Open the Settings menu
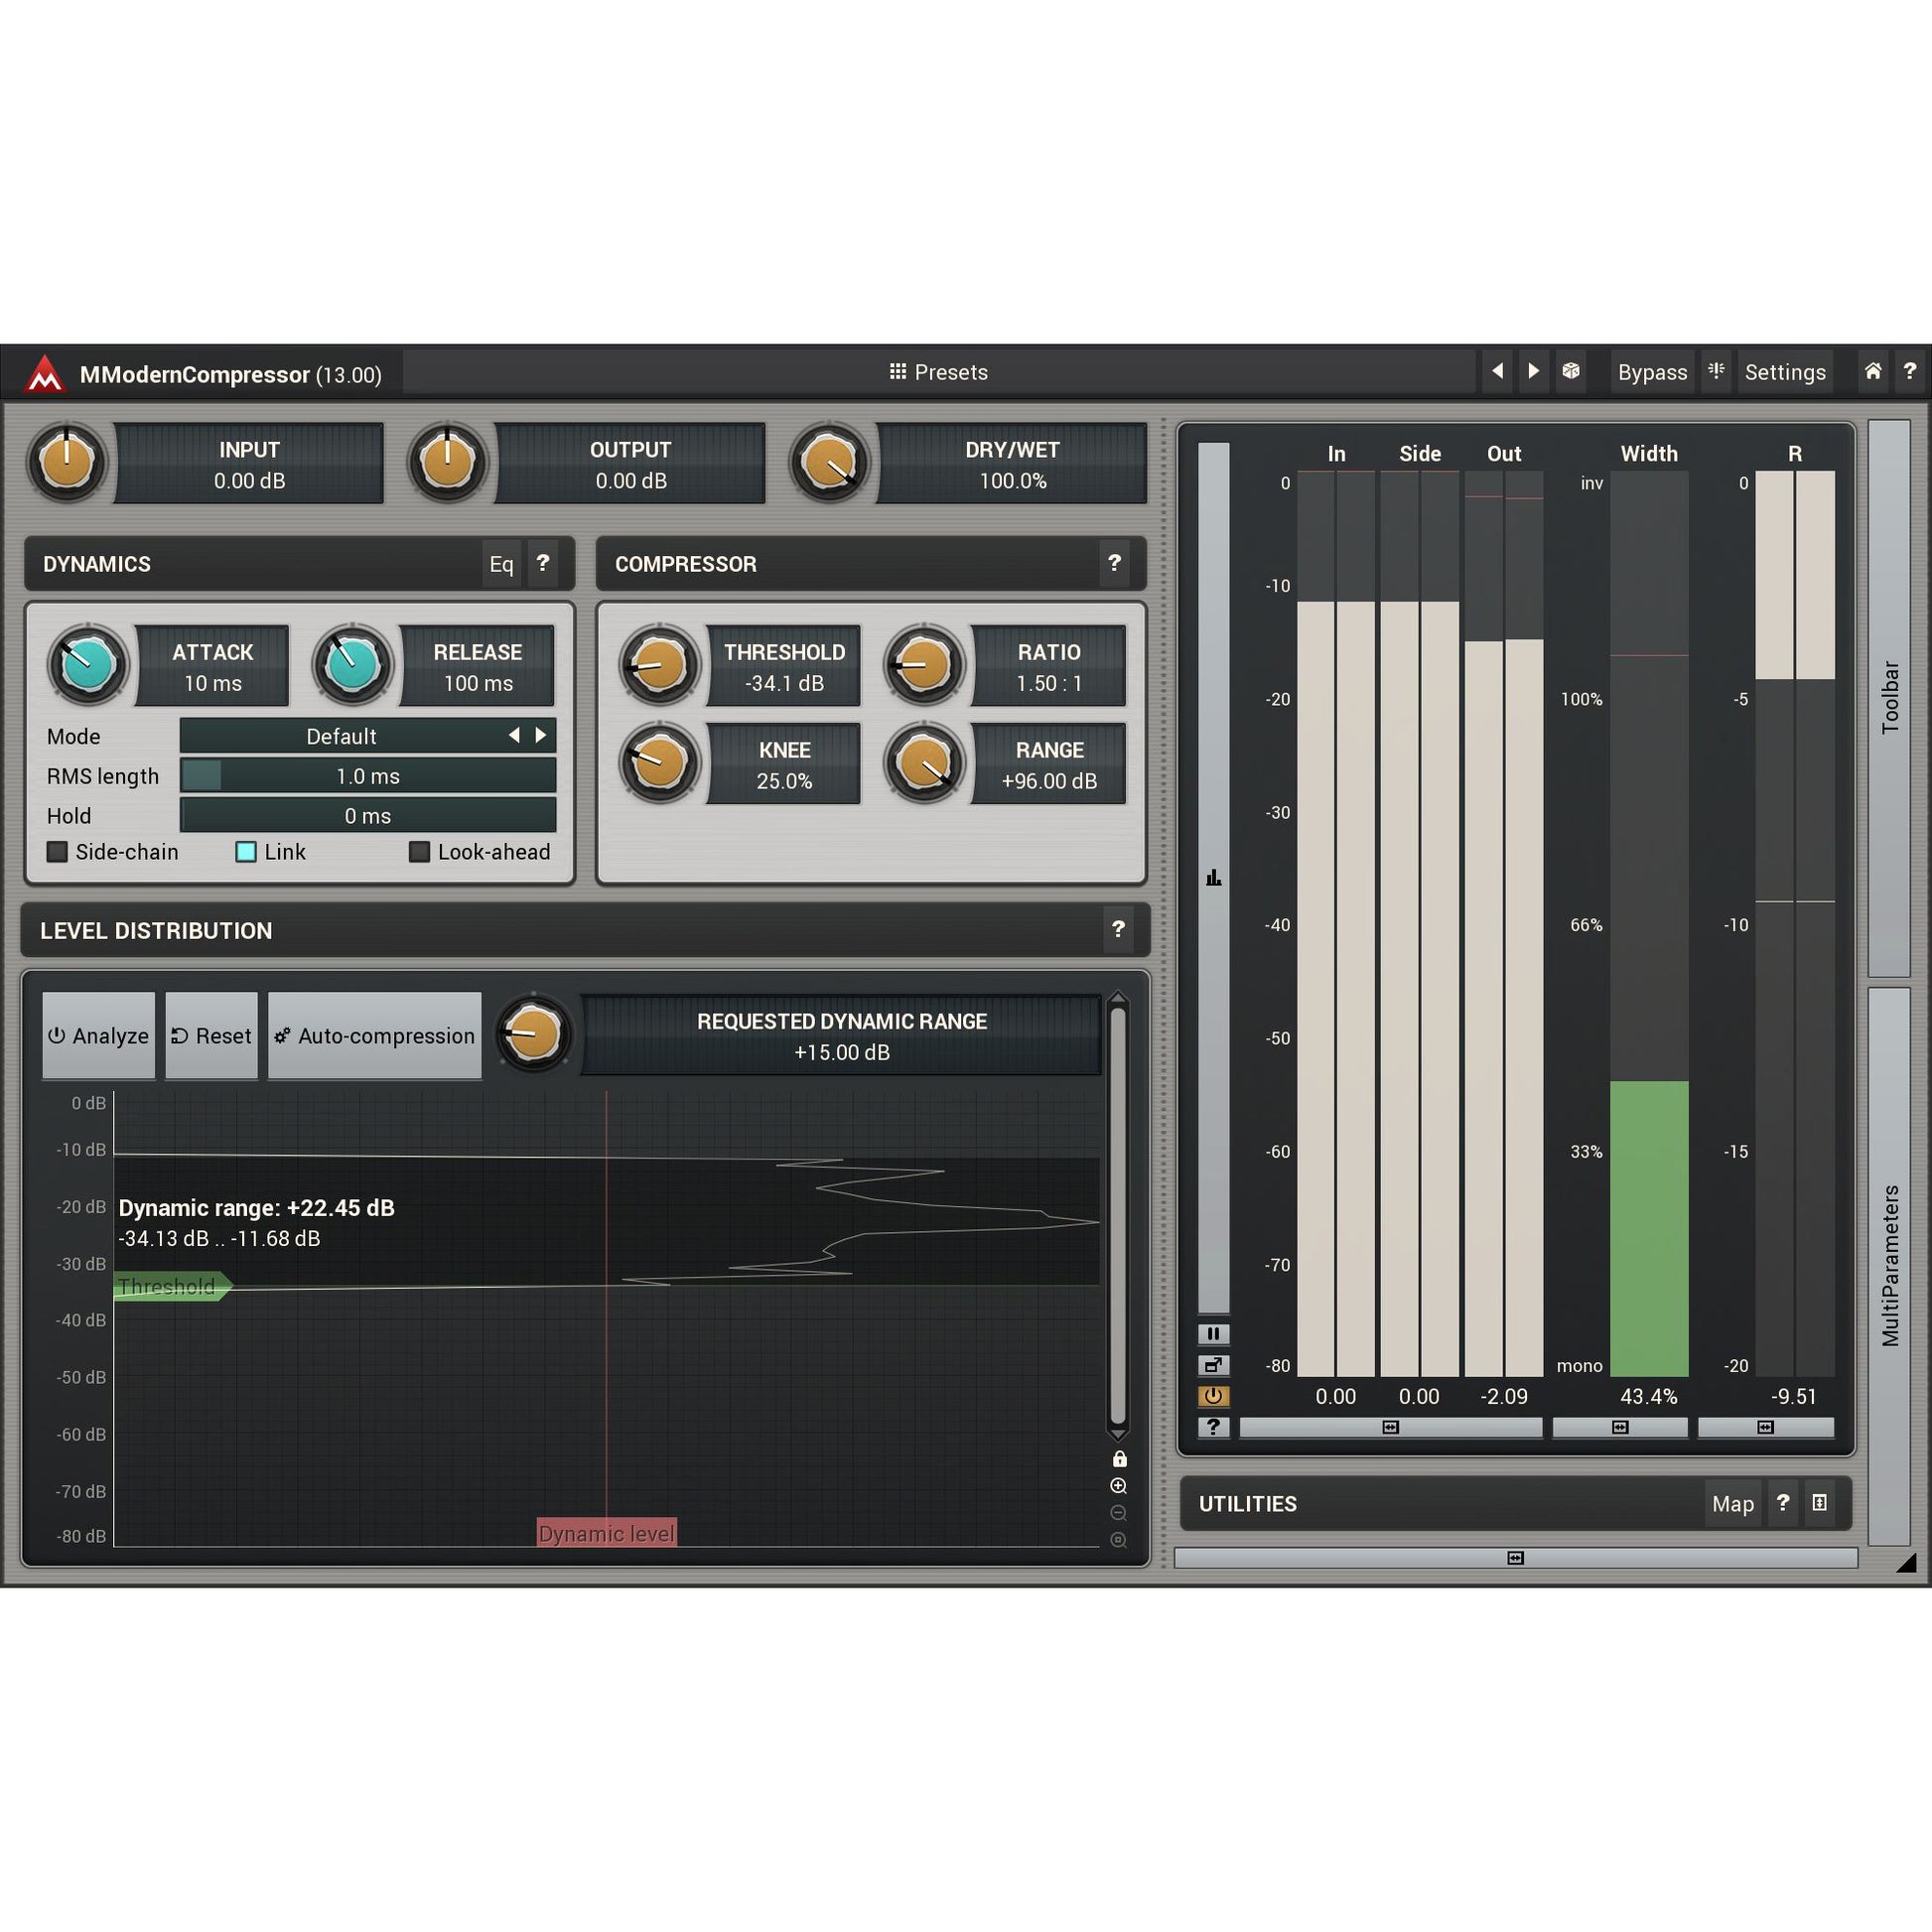The height and width of the screenshot is (1932, 1932). click(x=1784, y=372)
